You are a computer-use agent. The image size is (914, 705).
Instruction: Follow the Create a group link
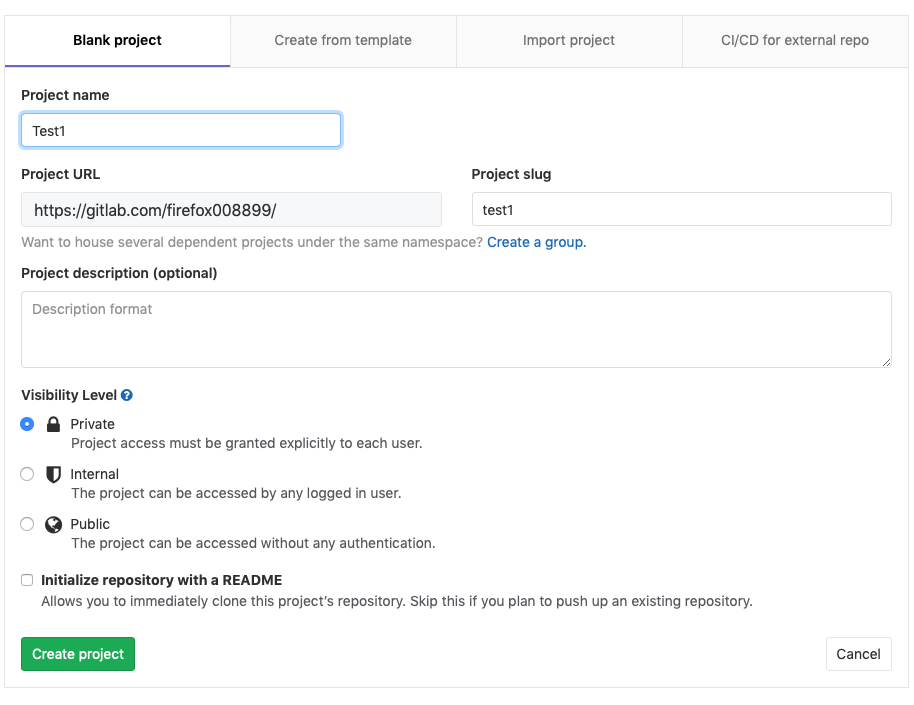(x=537, y=243)
